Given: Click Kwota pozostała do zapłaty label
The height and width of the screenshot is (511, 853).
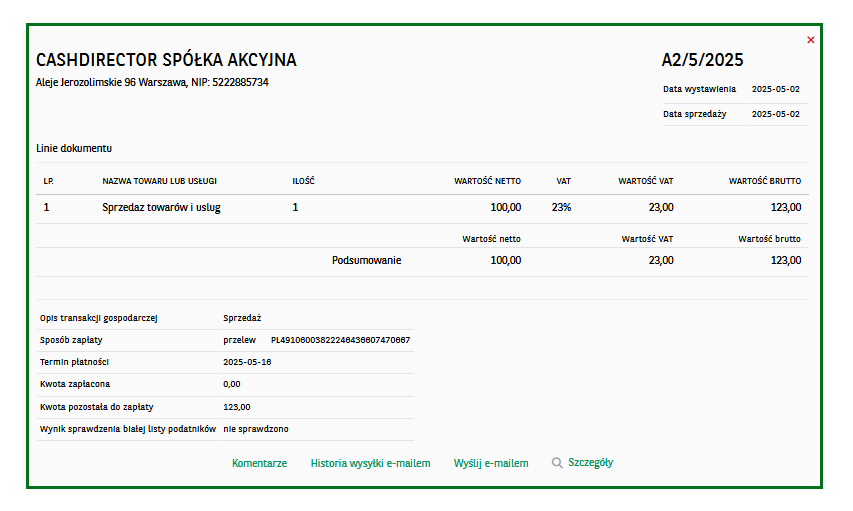Looking at the screenshot, I should 96,407.
